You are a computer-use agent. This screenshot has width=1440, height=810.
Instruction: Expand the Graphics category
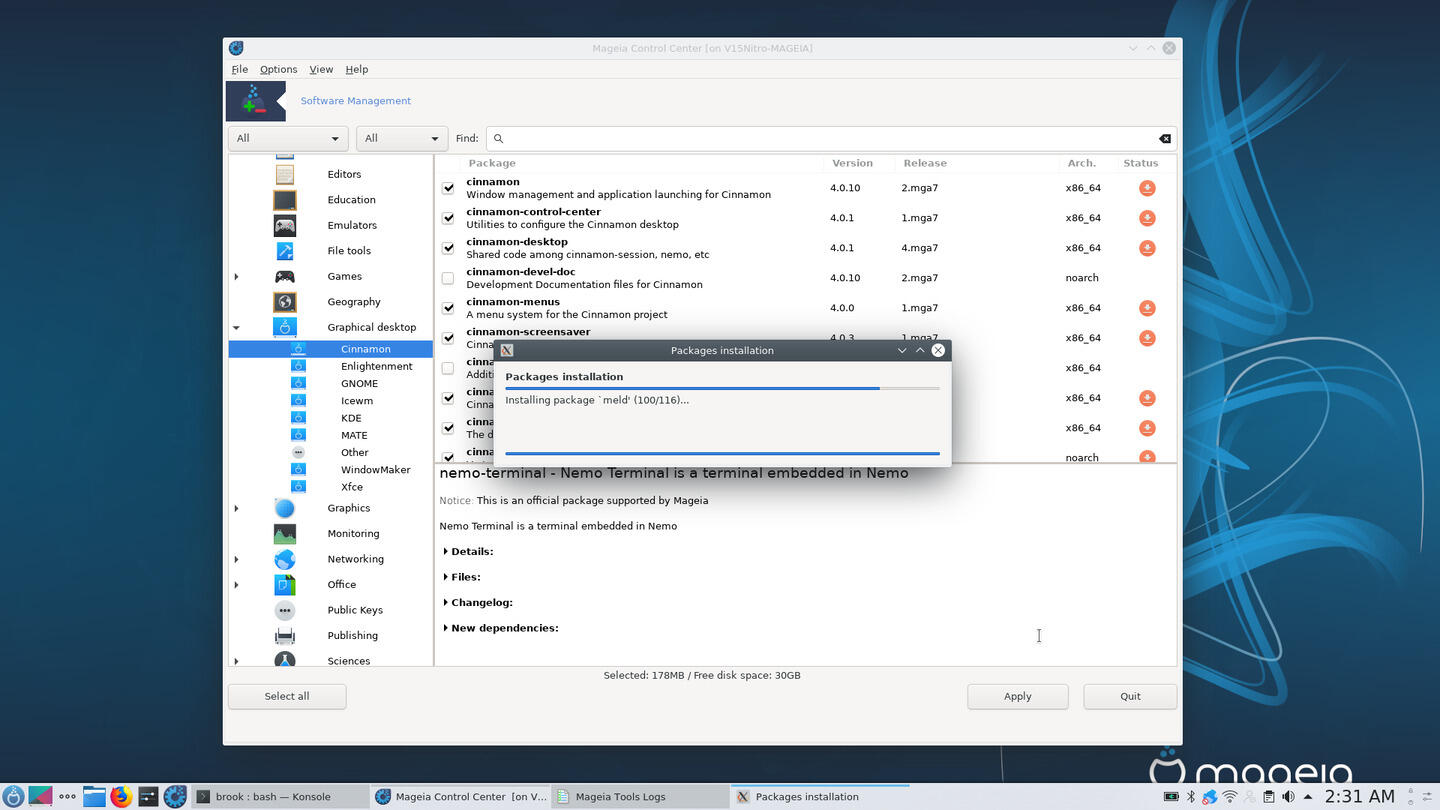[x=237, y=509]
